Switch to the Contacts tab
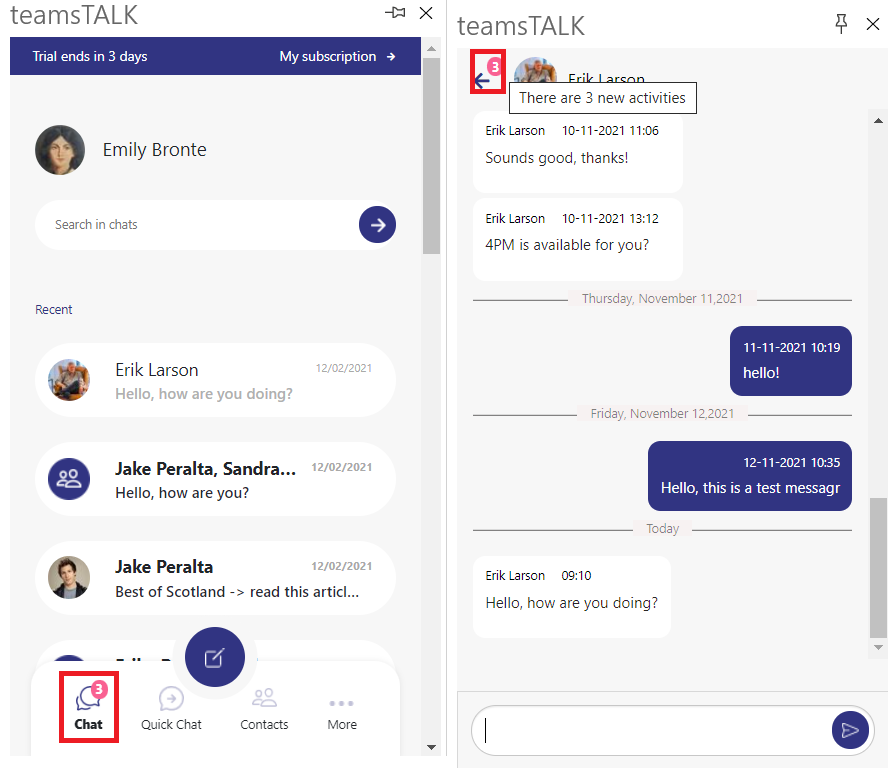 pyautogui.click(x=264, y=708)
